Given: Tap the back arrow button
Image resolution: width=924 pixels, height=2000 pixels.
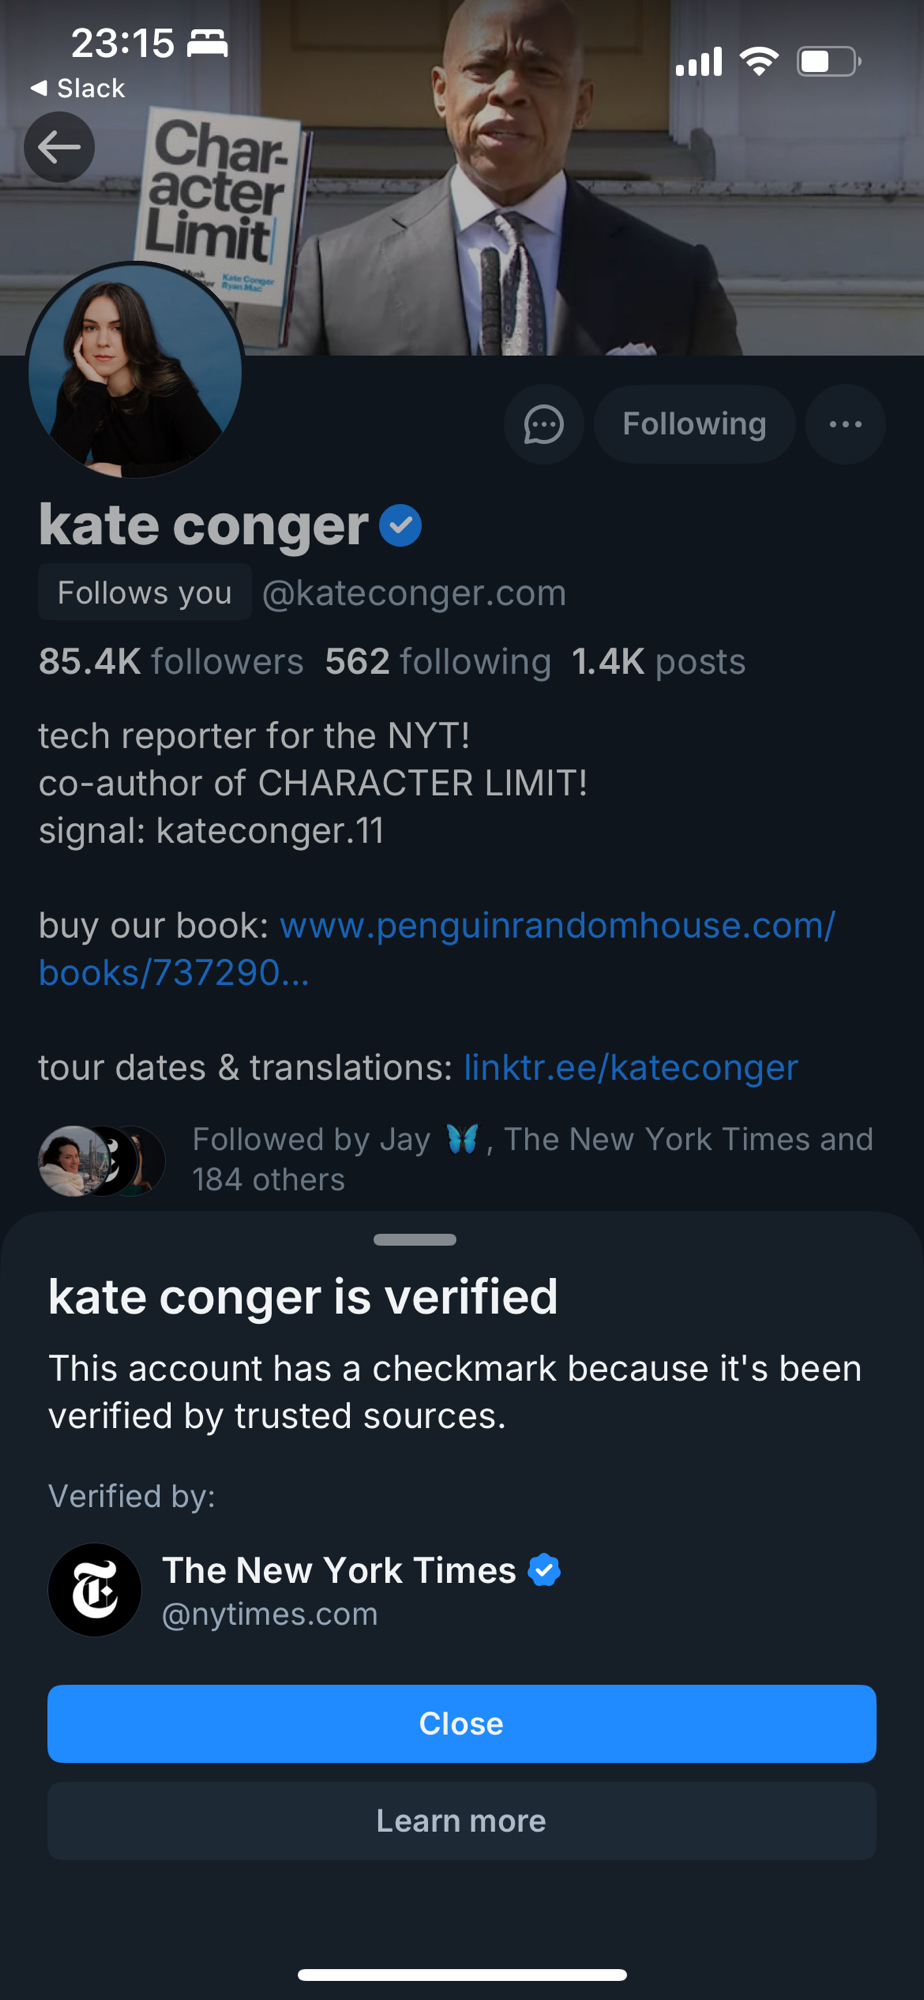Looking at the screenshot, I should (x=59, y=148).
